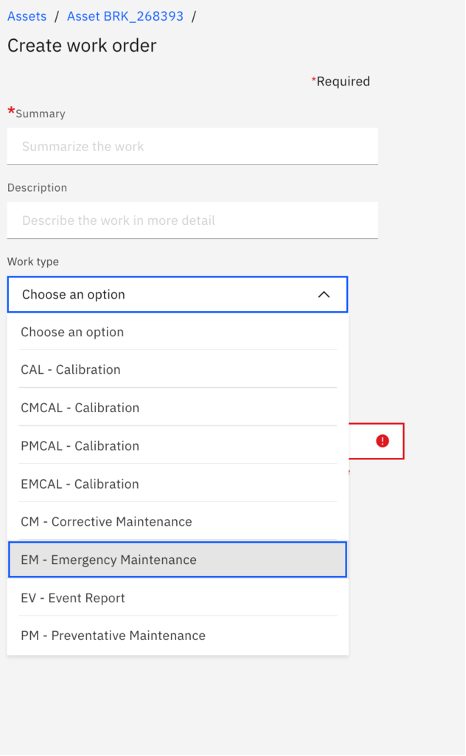Click the Work type combo box header

178,294
